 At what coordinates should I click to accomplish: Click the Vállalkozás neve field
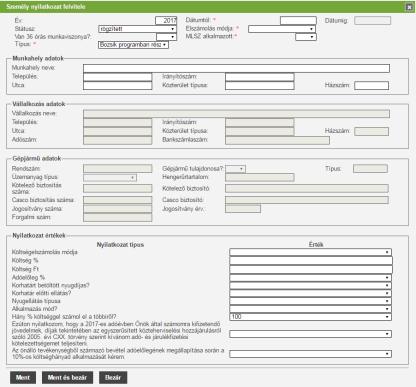point(236,114)
